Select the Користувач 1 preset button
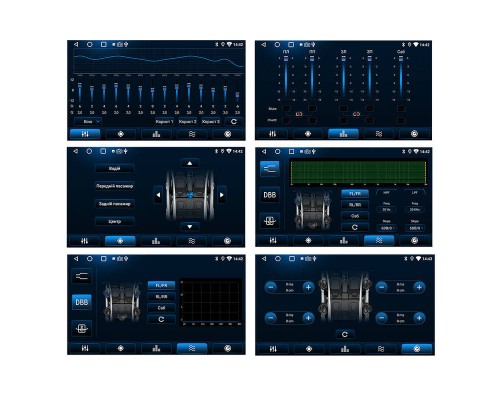The height and width of the screenshot is (400, 500). [x=164, y=122]
